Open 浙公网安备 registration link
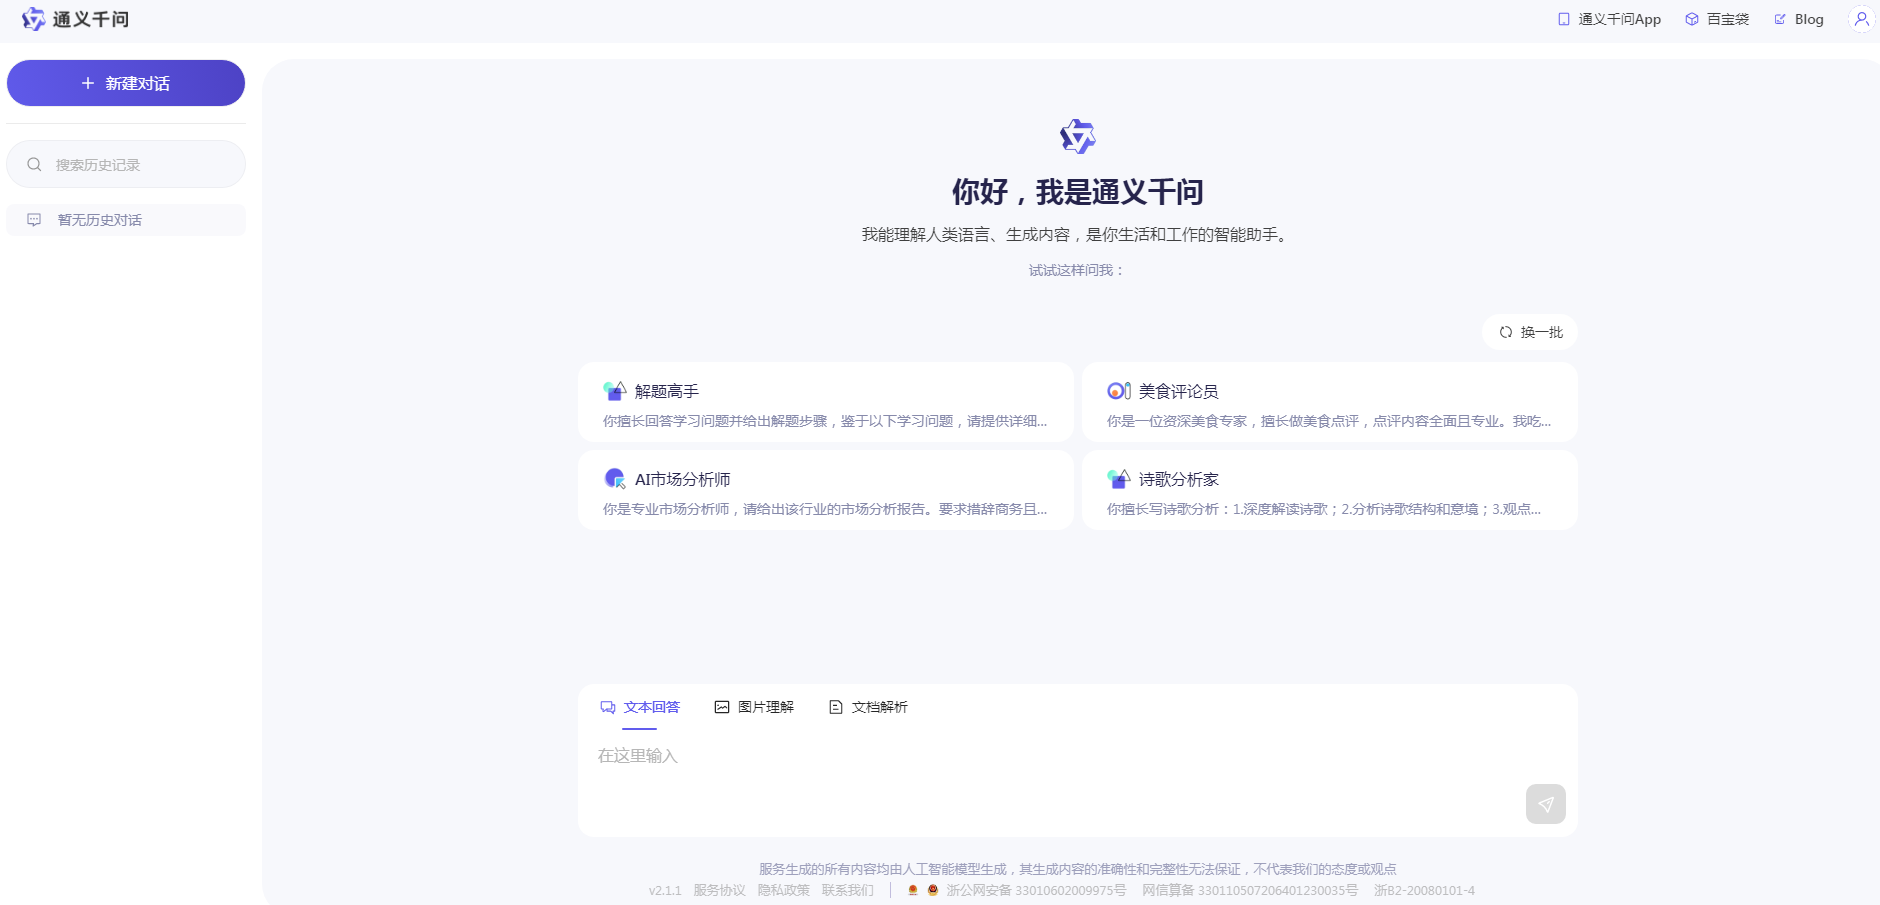 pyautogui.click(x=1036, y=890)
